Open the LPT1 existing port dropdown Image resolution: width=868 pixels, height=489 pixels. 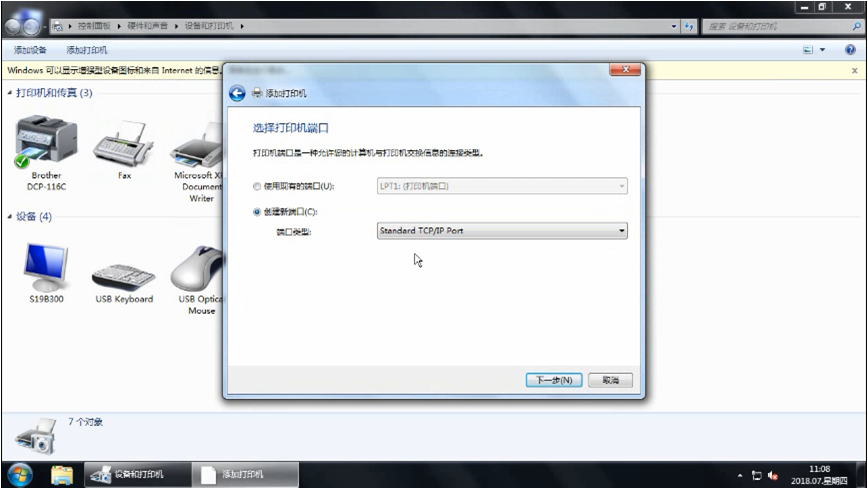pyautogui.click(x=502, y=186)
